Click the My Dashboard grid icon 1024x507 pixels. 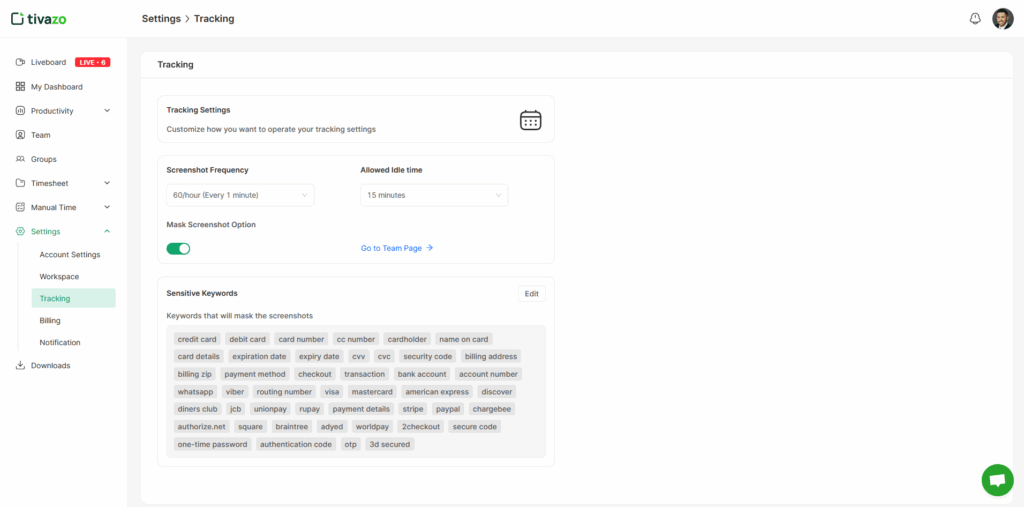[20, 87]
